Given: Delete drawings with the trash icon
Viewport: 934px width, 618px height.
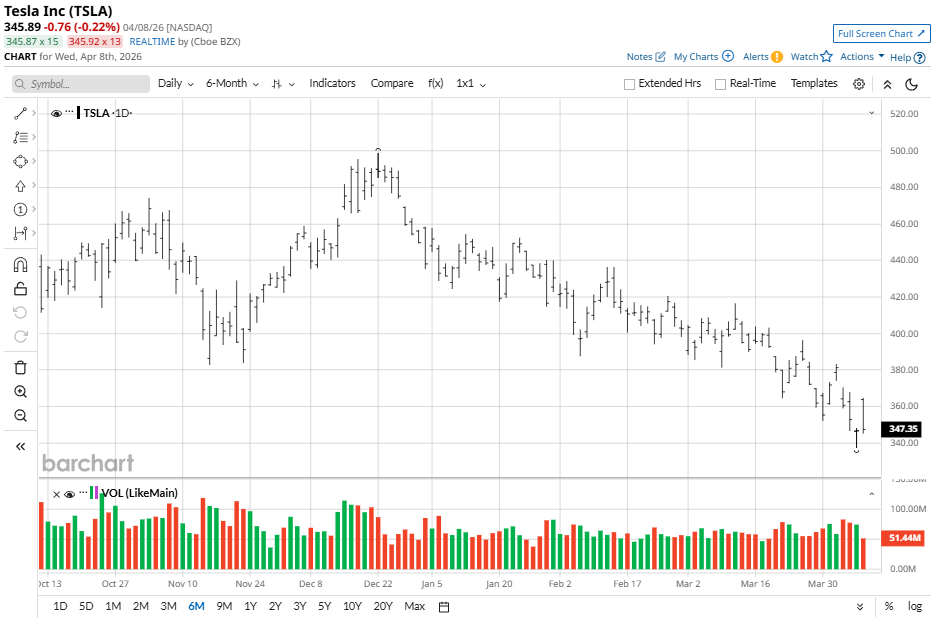Looking at the screenshot, I should click(20, 367).
